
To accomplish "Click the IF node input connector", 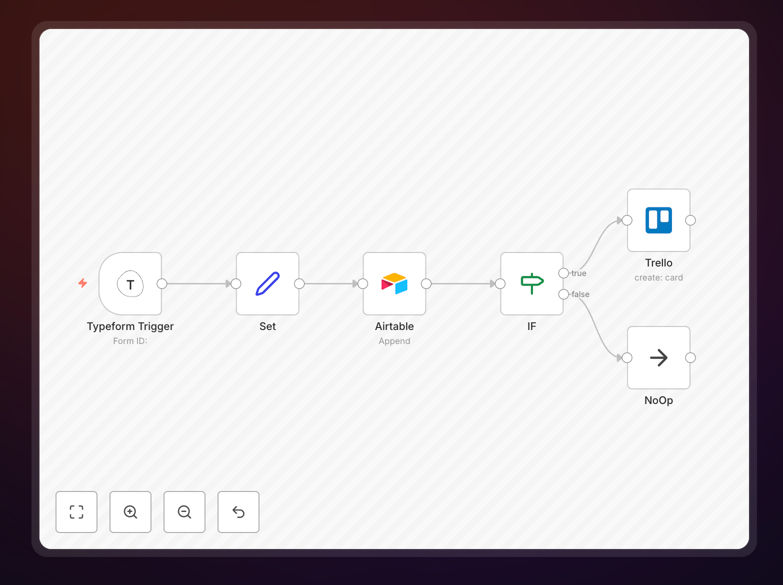I will coord(500,284).
